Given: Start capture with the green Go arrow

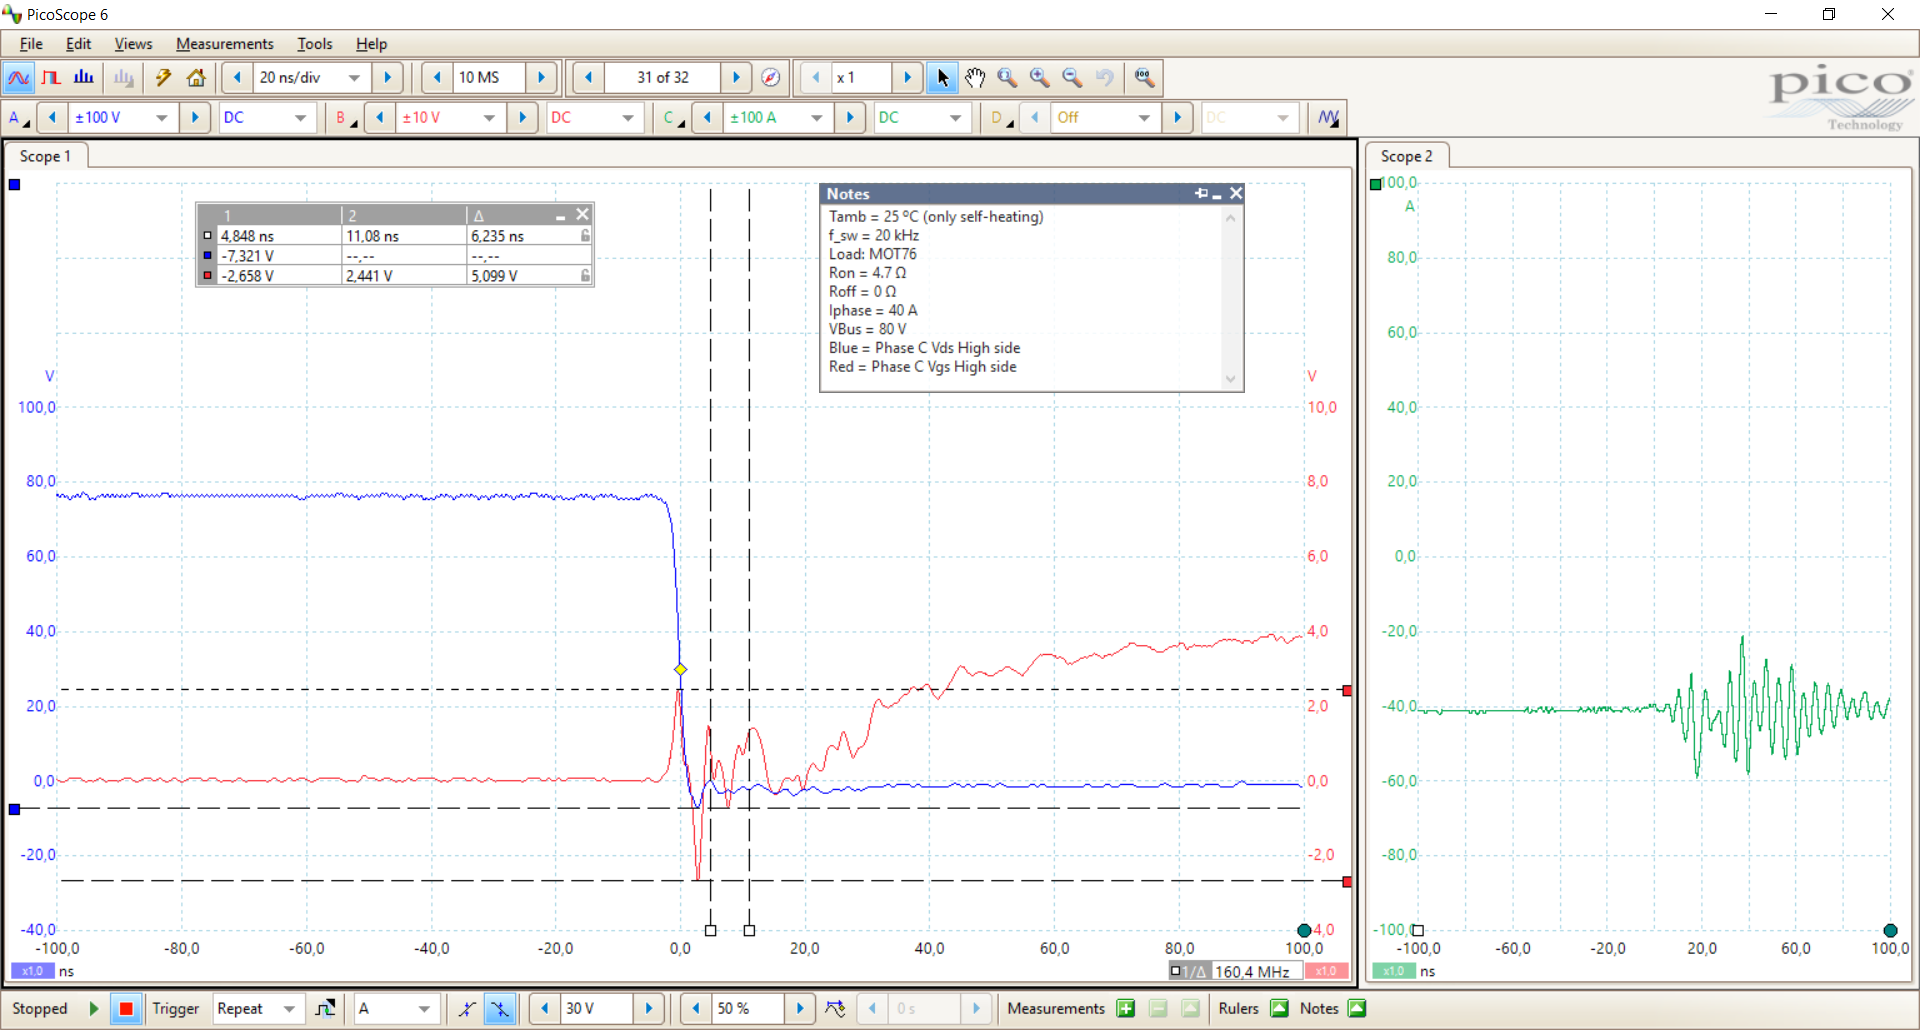Looking at the screenshot, I should (94, 1009).
